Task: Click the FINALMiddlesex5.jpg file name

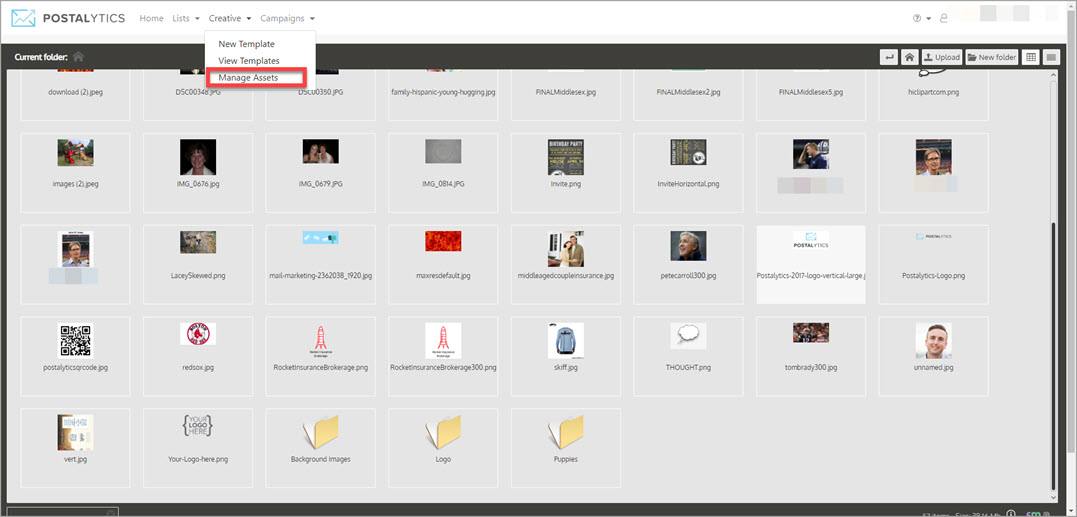Action: pos(810,92)
